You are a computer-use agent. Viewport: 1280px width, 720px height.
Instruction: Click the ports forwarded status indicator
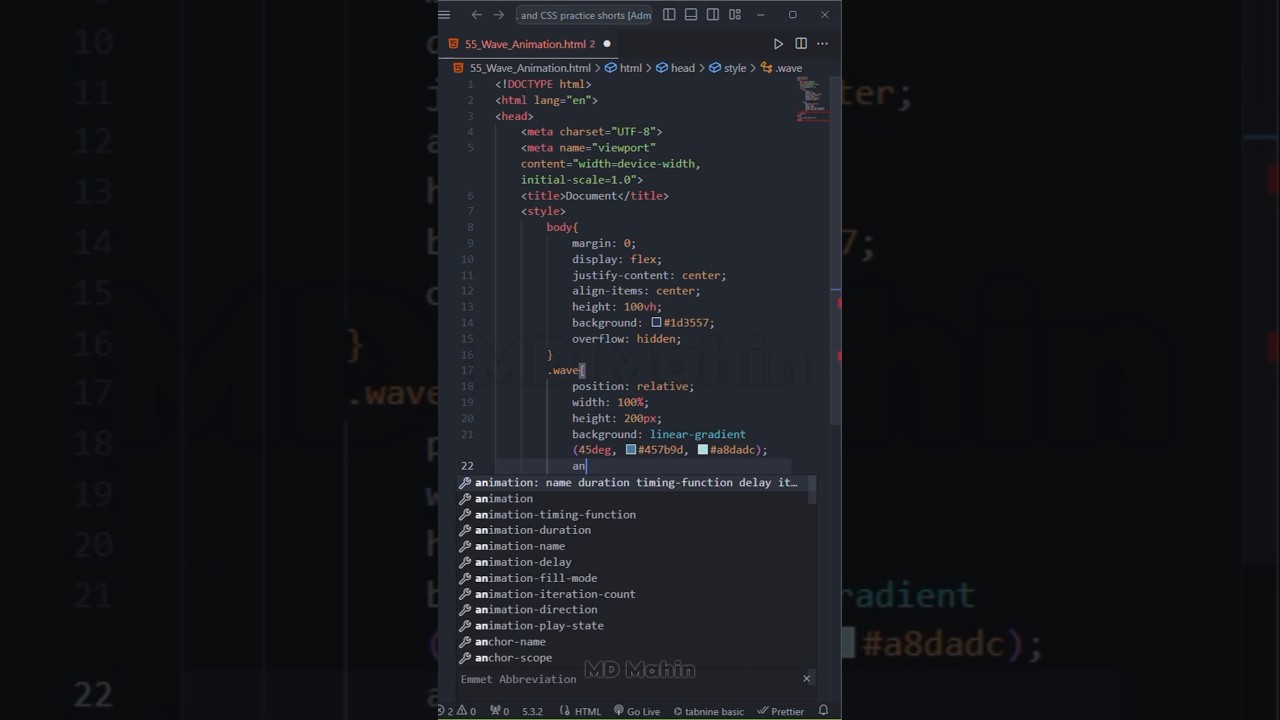[499, 712]
